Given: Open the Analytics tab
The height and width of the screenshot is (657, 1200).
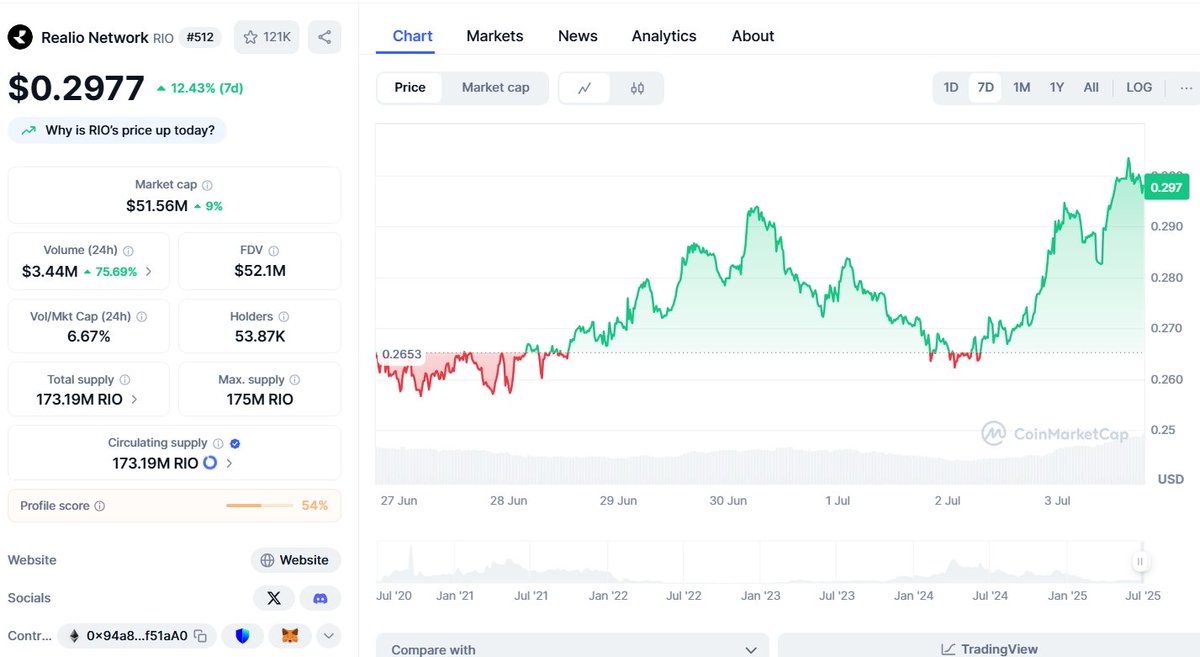Looking at the screenshot, I should 664,36.
